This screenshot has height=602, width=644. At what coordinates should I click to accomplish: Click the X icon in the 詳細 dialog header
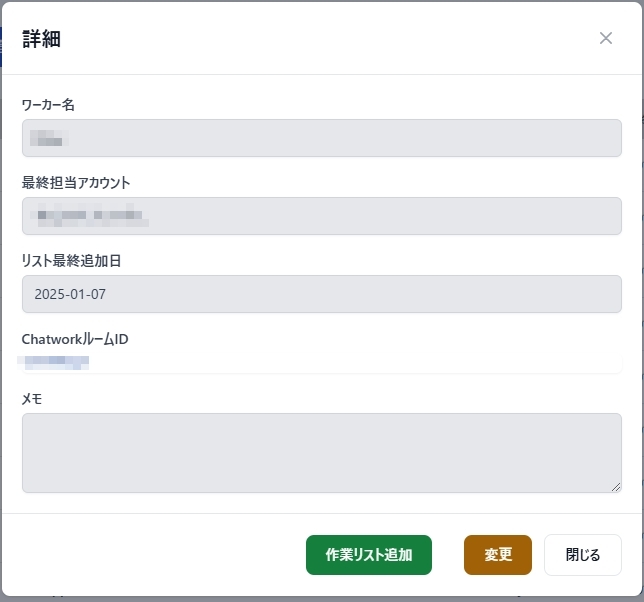[605, 38]
